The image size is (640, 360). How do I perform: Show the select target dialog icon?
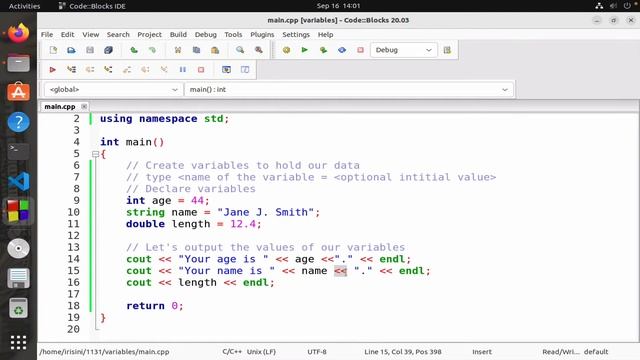coord(447,50)
